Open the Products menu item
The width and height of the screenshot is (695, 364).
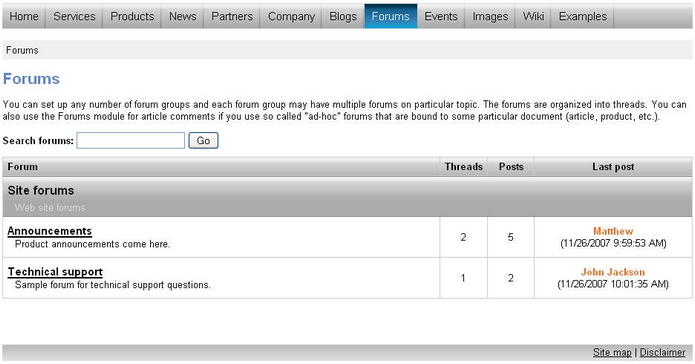click(x=132, y=16)
